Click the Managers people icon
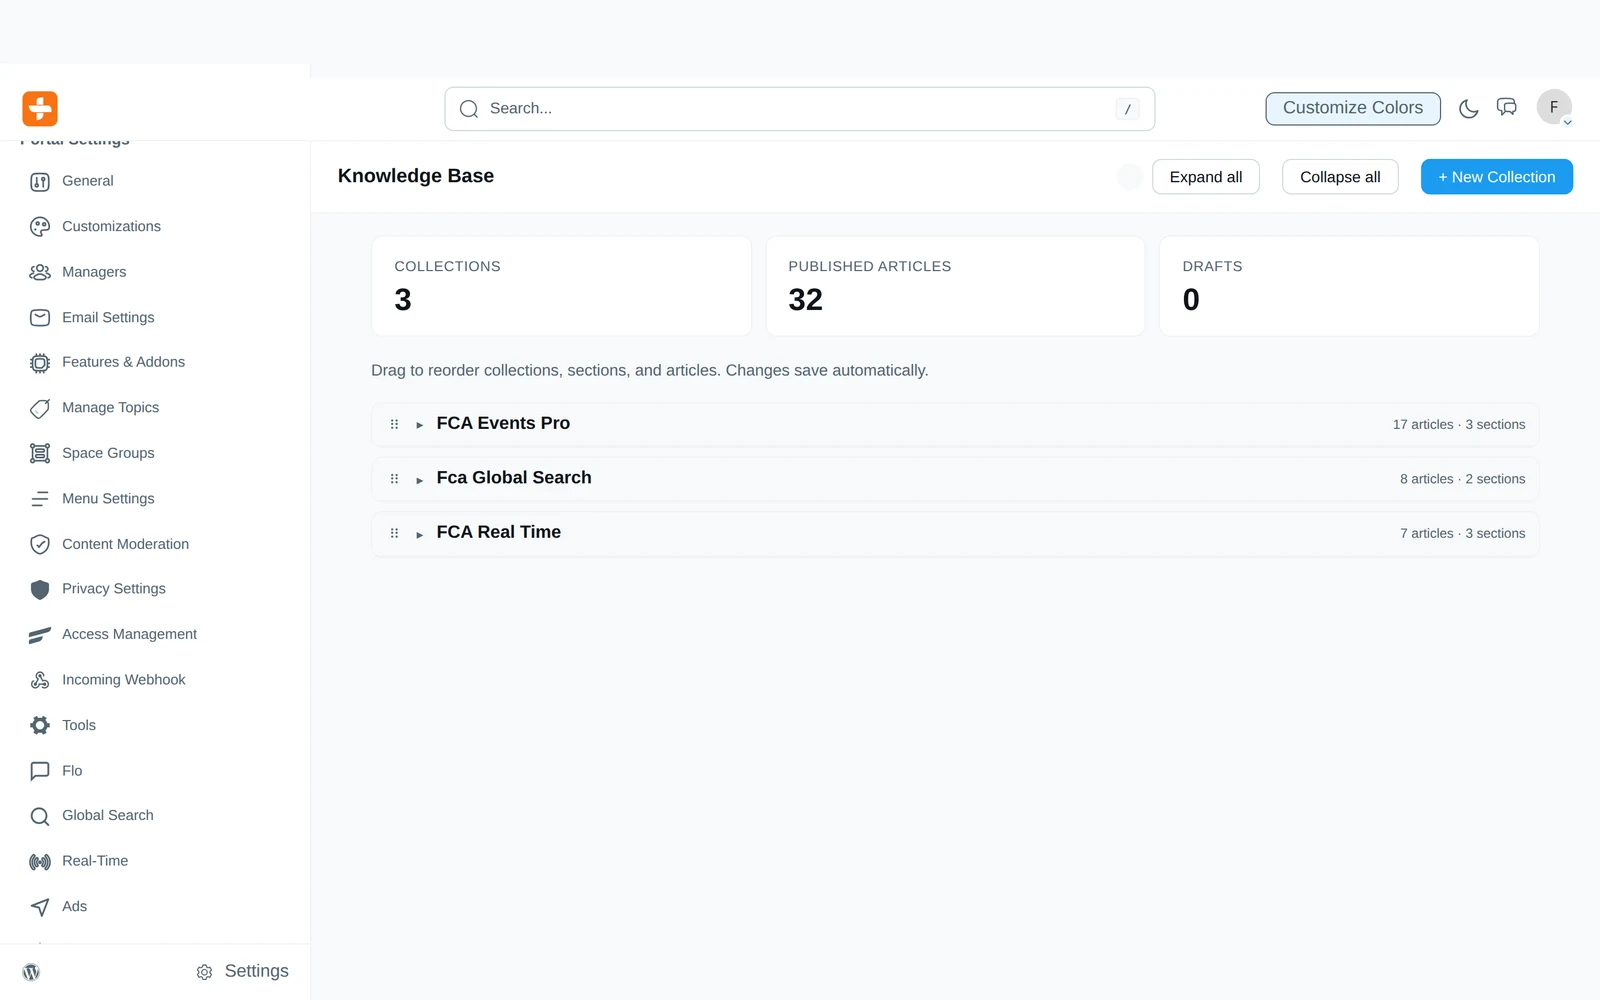The width and height of the screenshot is (1600, 1000). [x=40, y=272]
